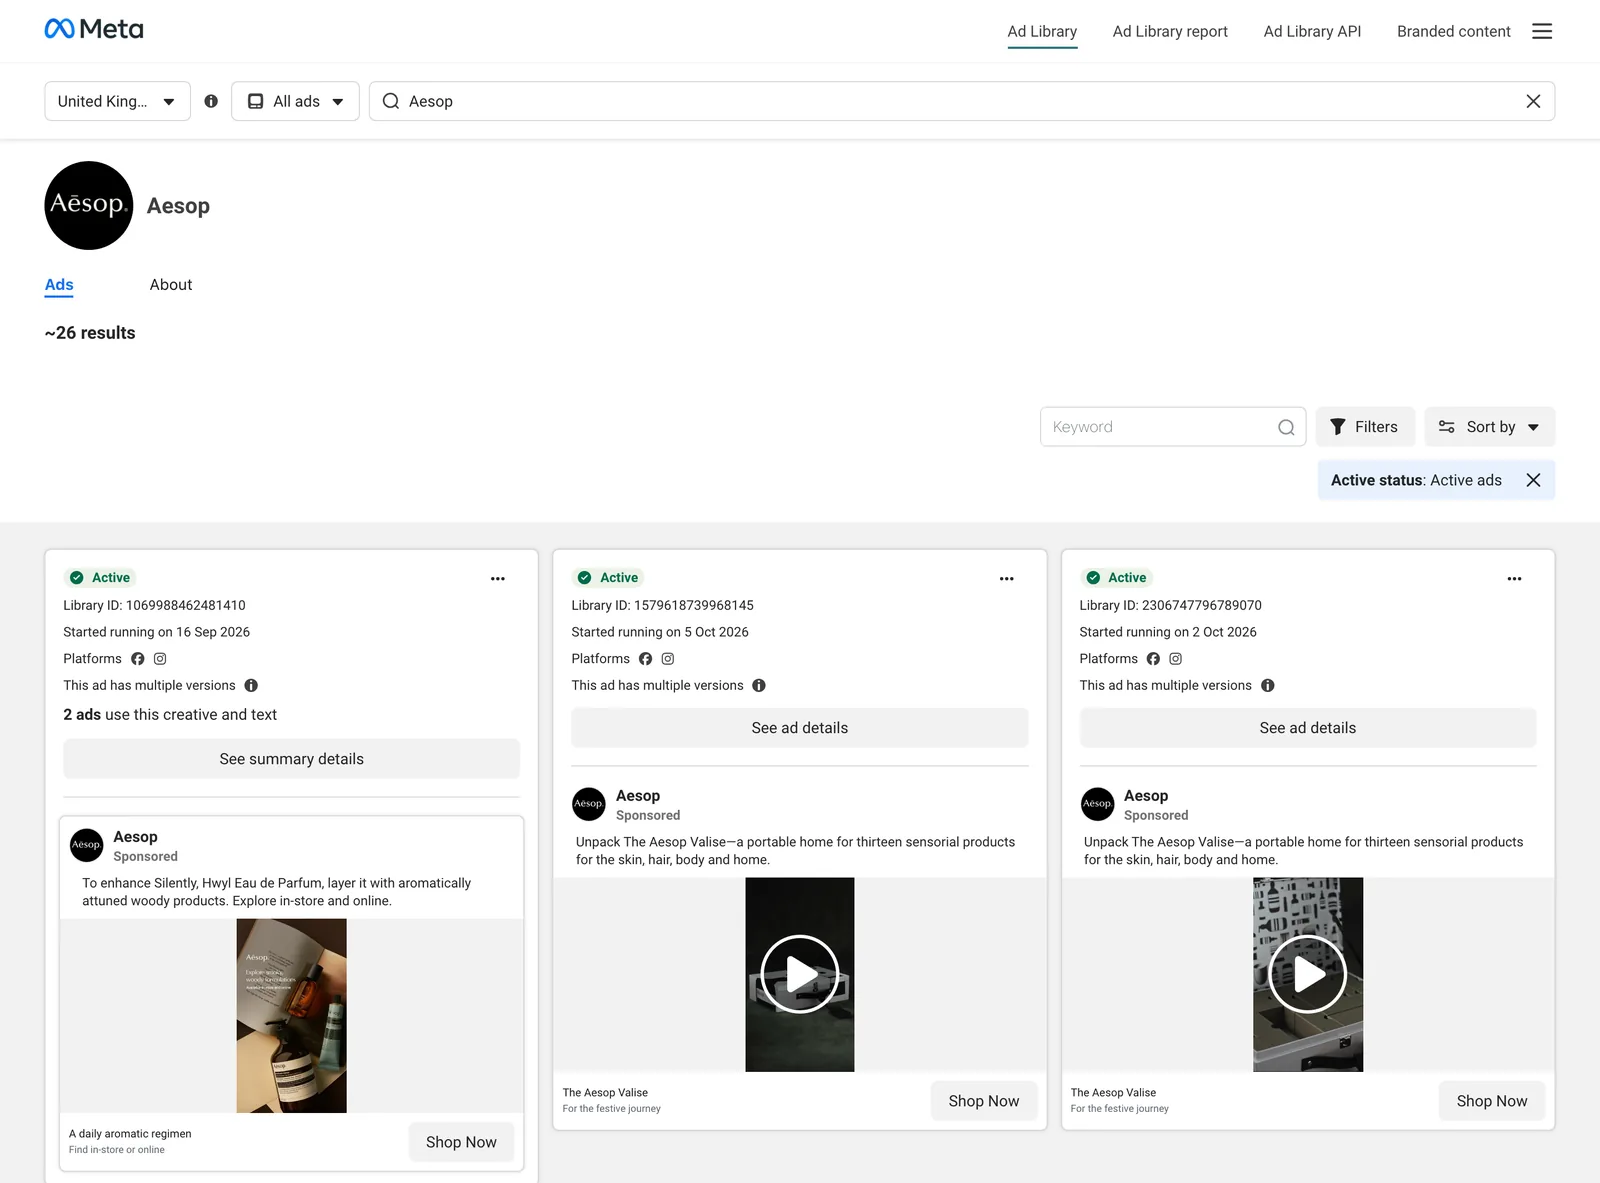The height and width of the screenshot is (1183, 1600).
Task: Click the Aesop page profile logo
Action: [x=89, y=205]
